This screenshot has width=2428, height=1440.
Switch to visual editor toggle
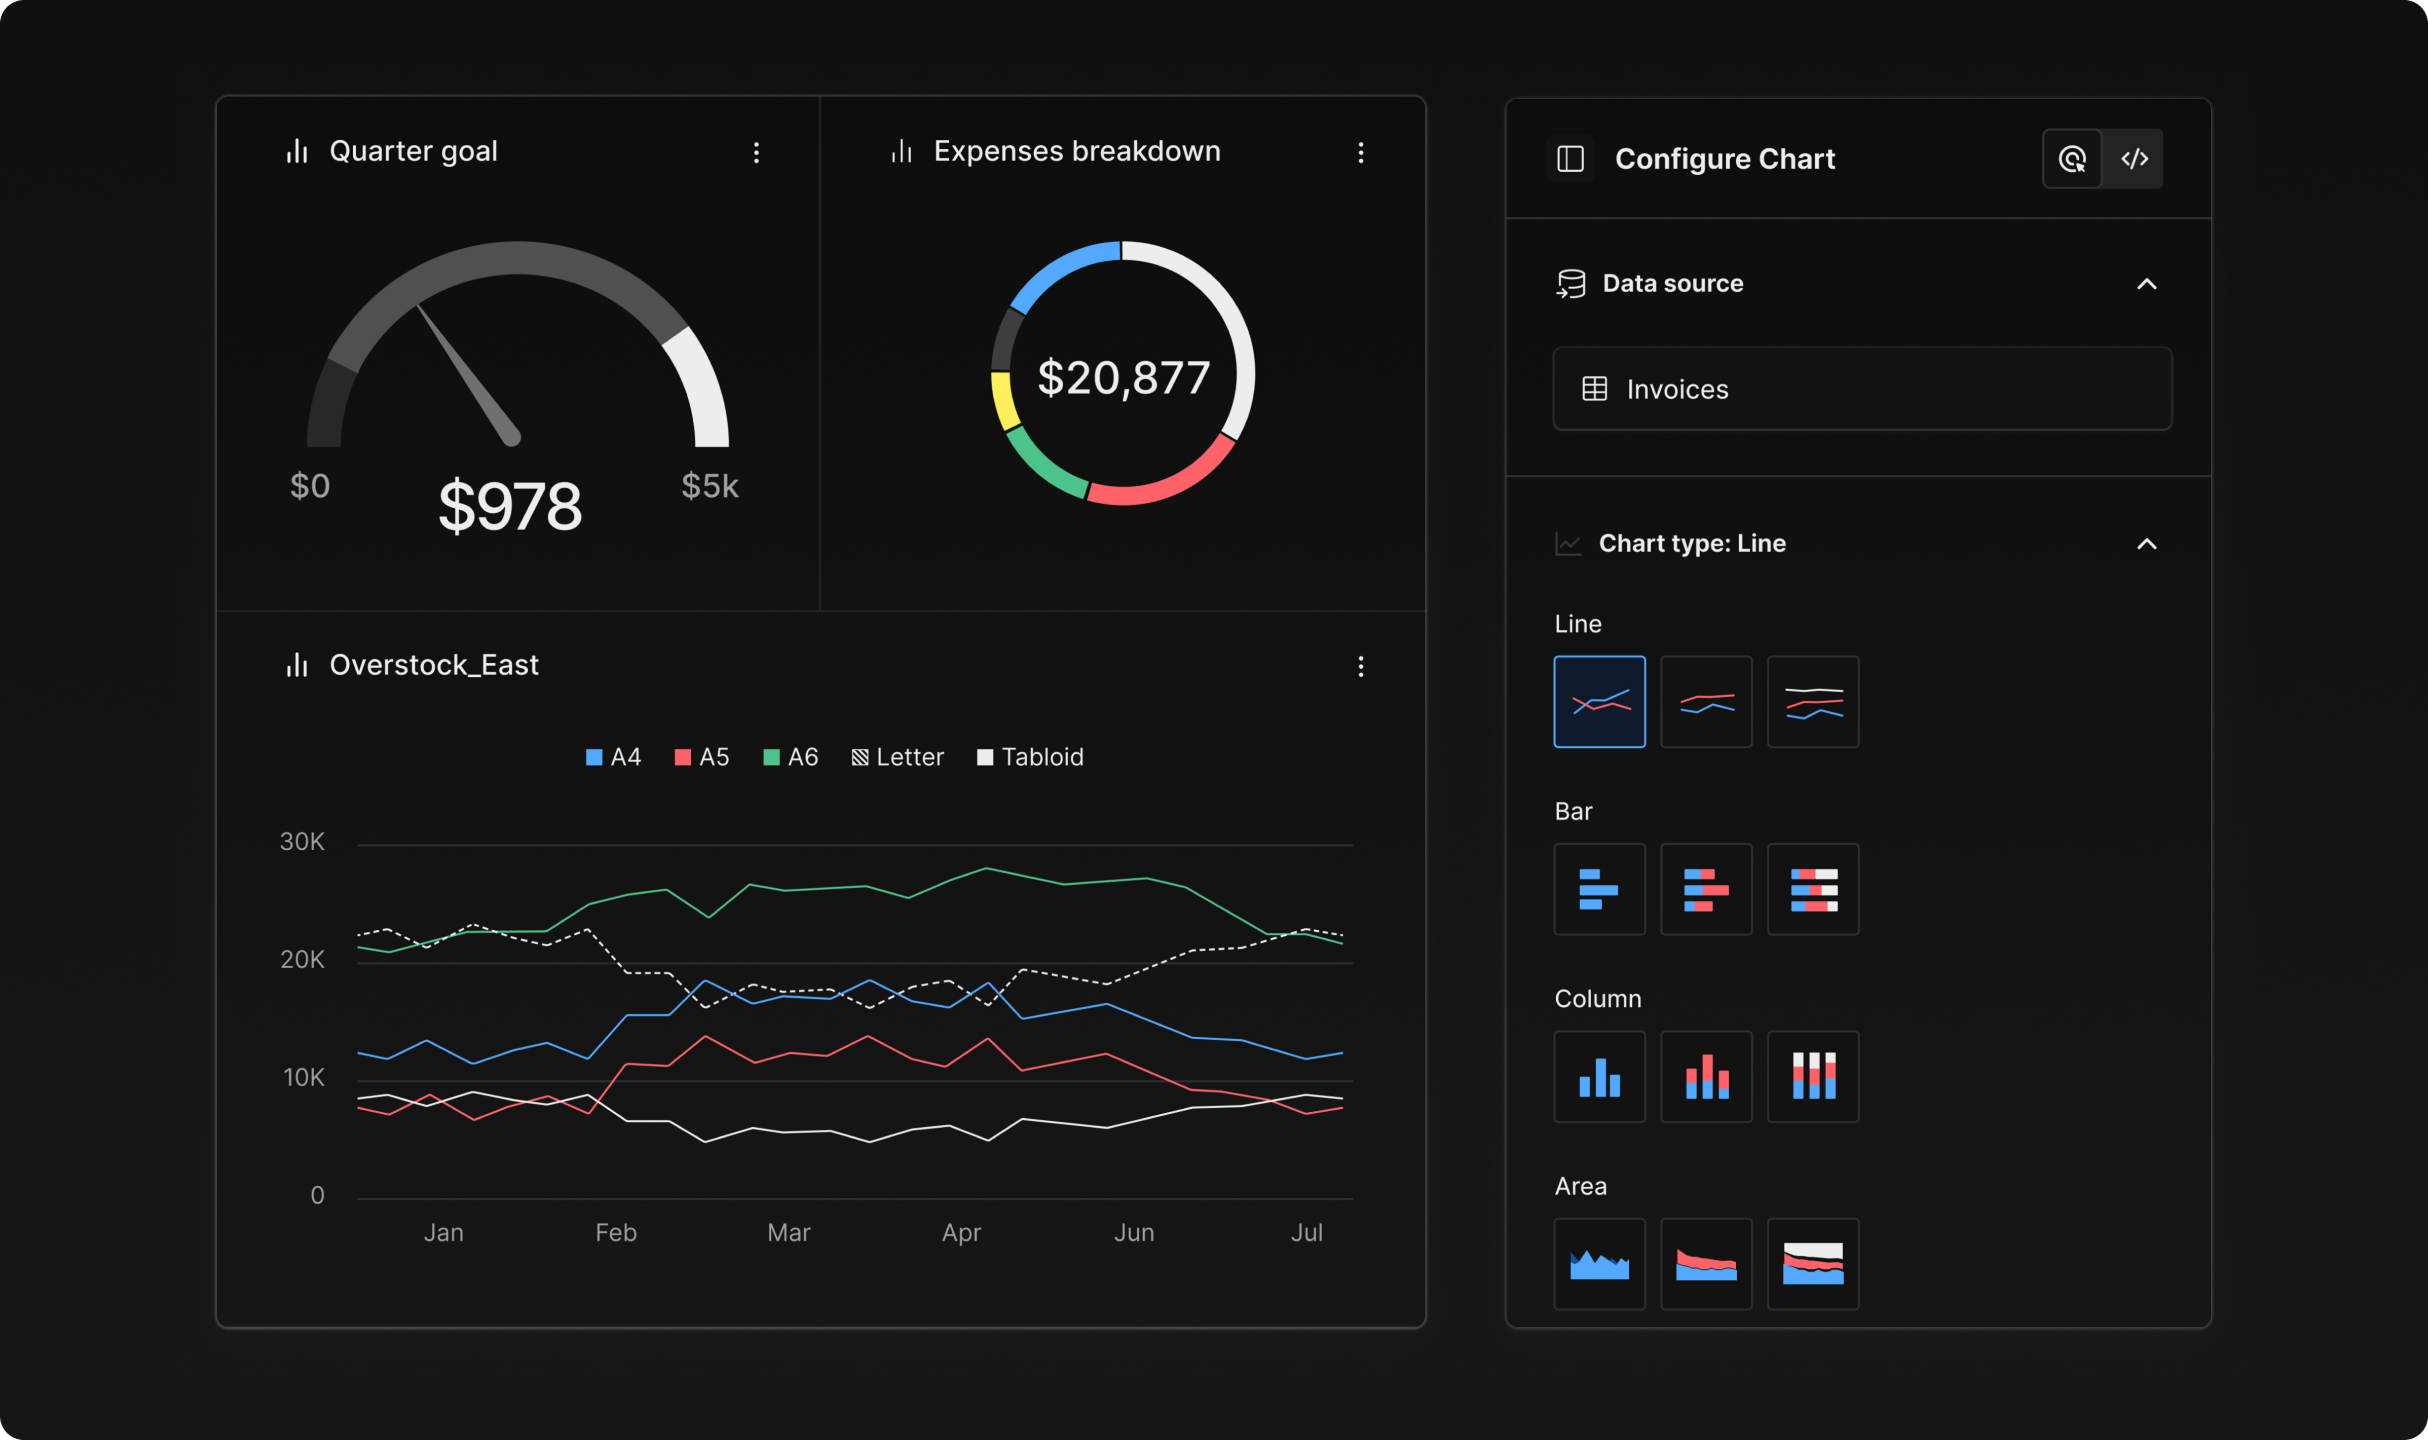tap(2072, 158)
